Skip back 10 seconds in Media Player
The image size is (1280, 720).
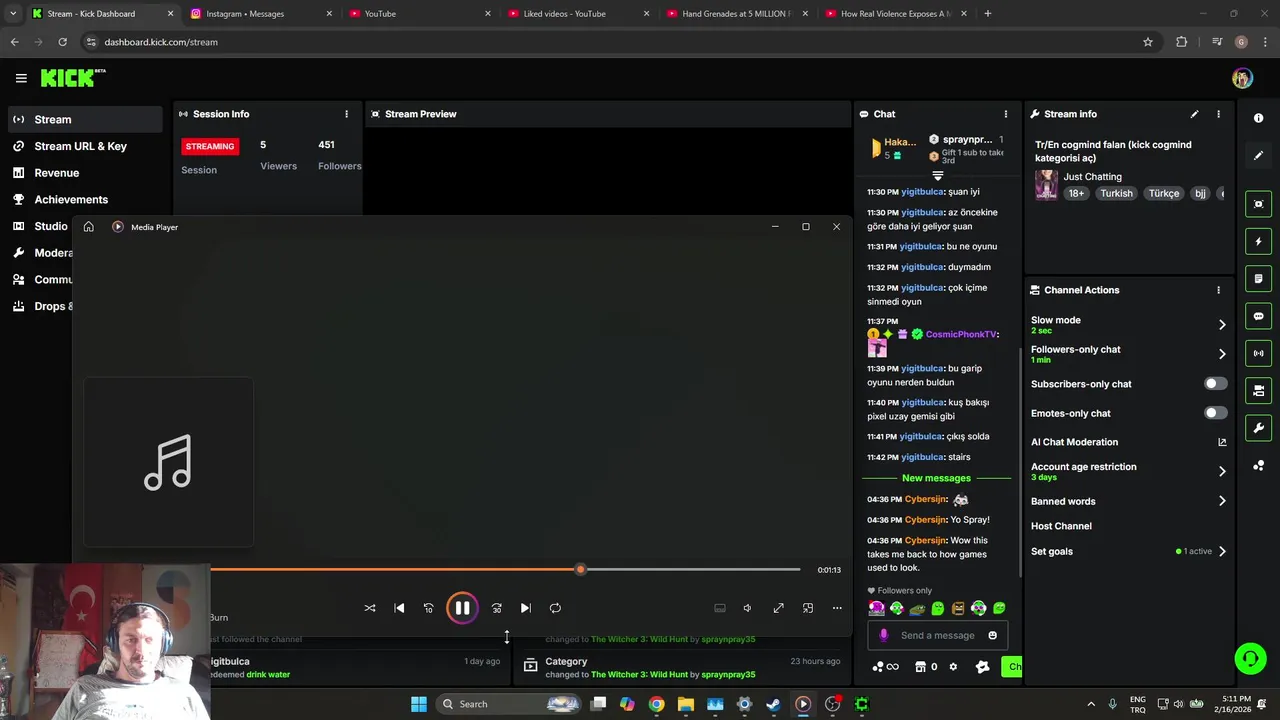[428, 608]
